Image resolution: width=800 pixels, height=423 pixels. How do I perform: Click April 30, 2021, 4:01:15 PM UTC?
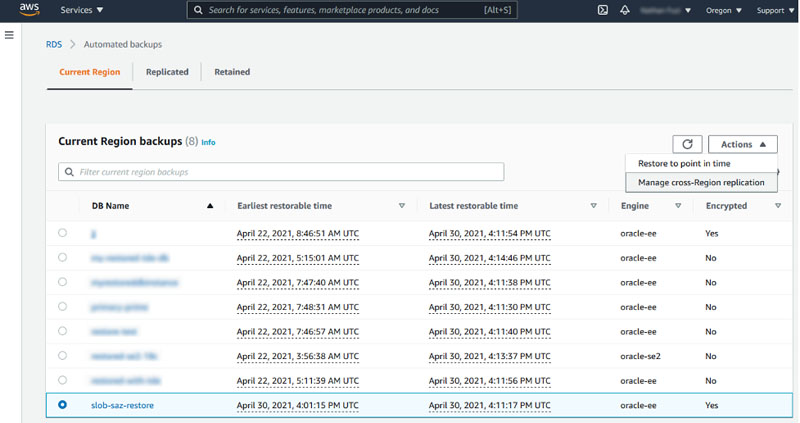click(297, 405)
